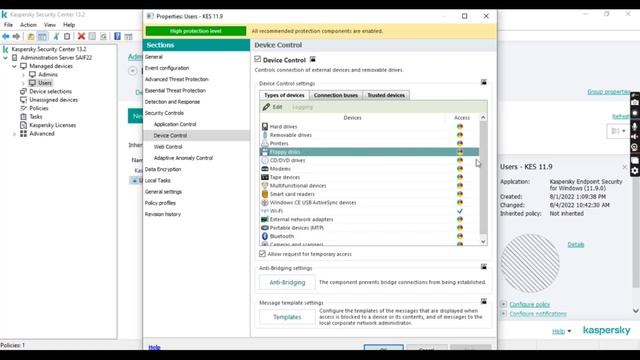Expand Configure policy section in right pane
Screen dimensions: 640x360
click(x=503, y=304)
